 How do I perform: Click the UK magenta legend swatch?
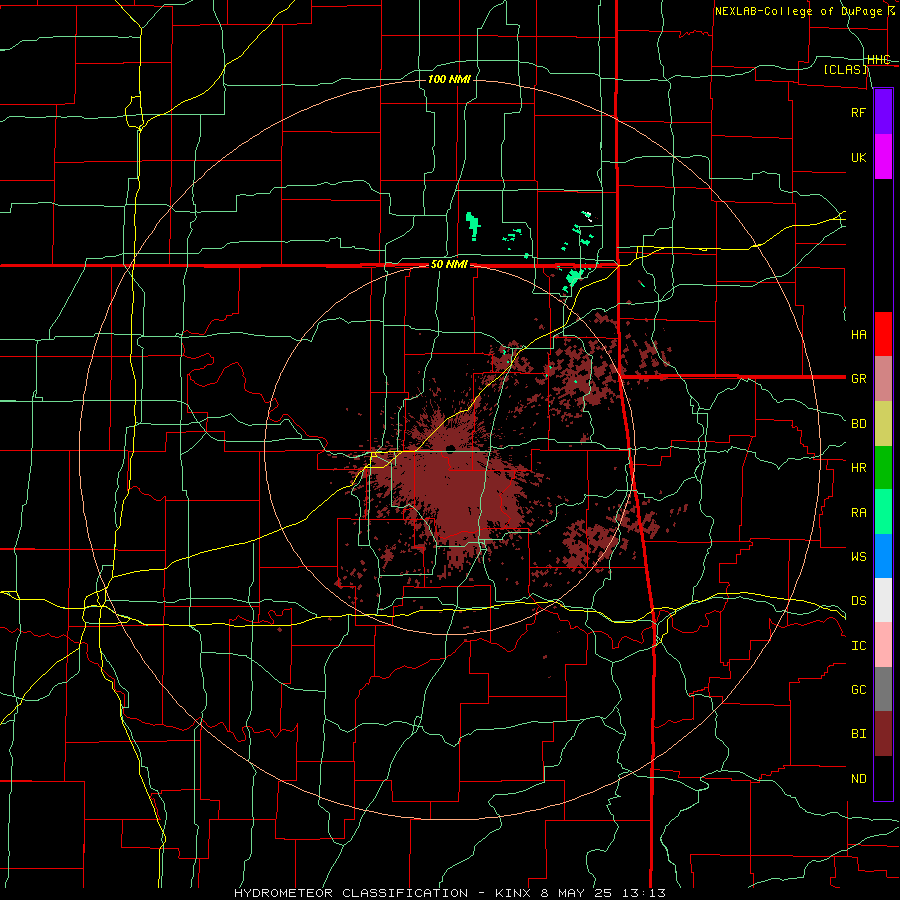pos(883,157)
